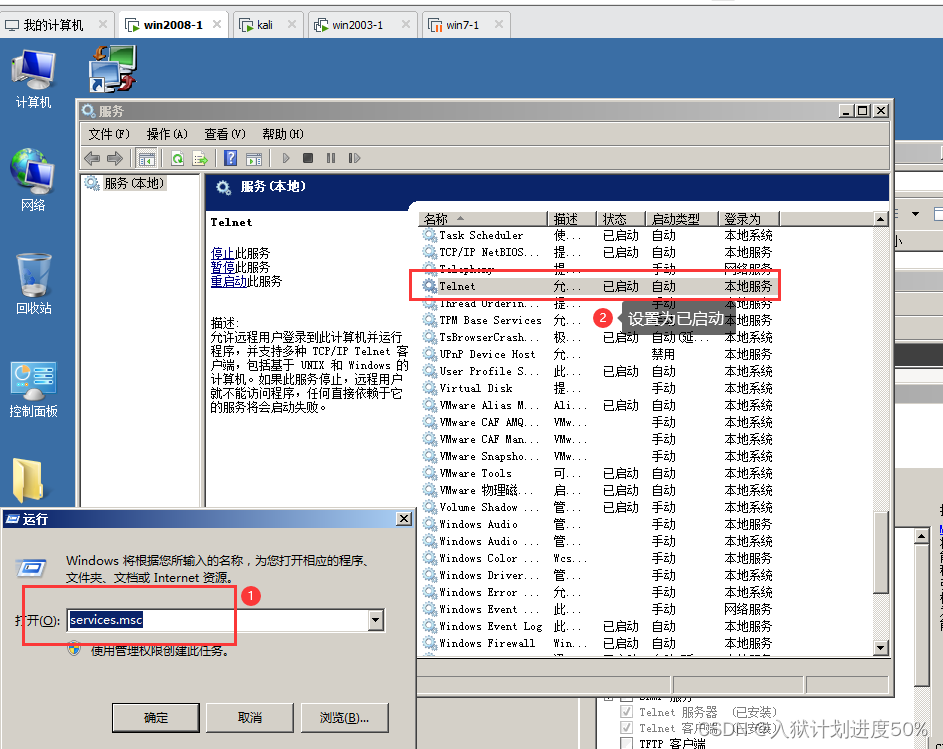Click the Back arrow in Services toolbar

[x=92, y=158]
